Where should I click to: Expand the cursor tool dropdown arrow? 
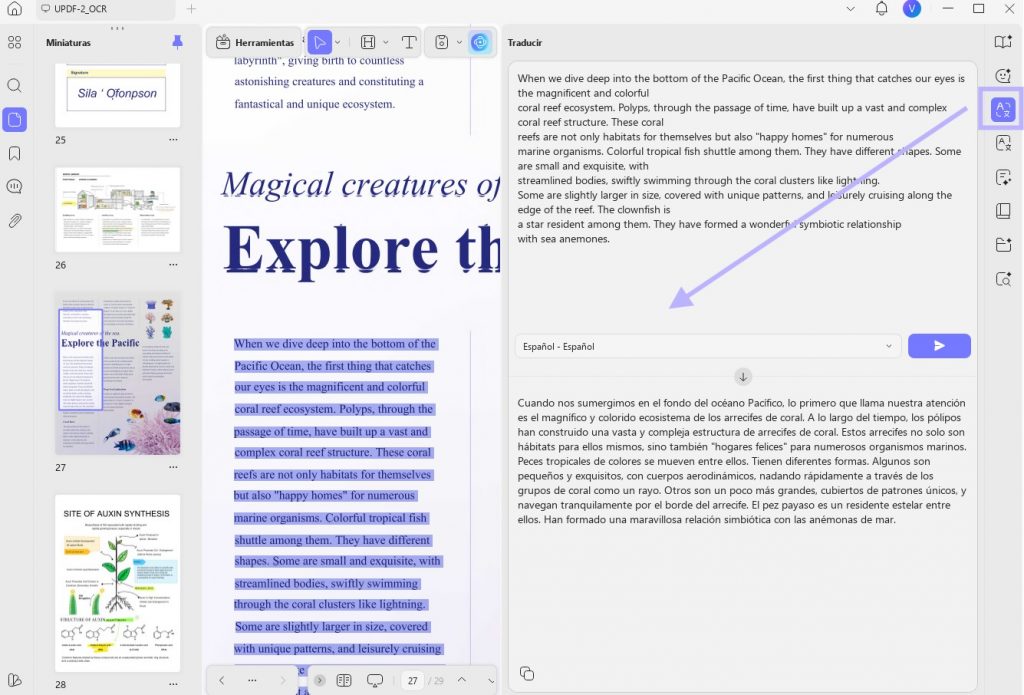[x=338, y=42]
